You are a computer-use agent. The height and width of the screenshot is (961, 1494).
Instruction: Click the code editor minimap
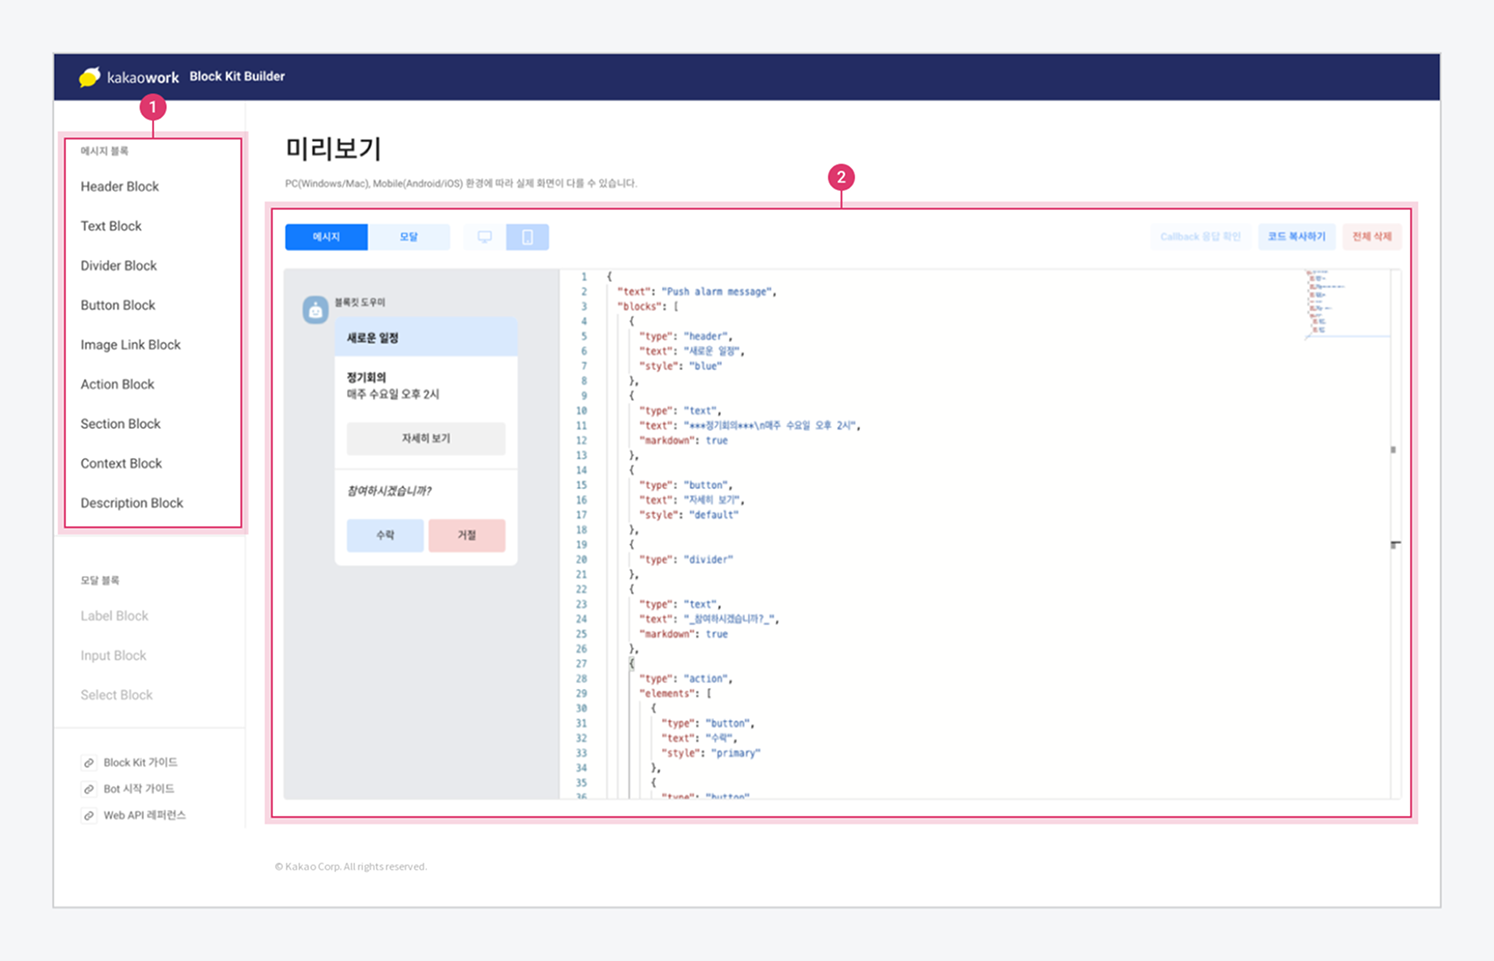1347,304
